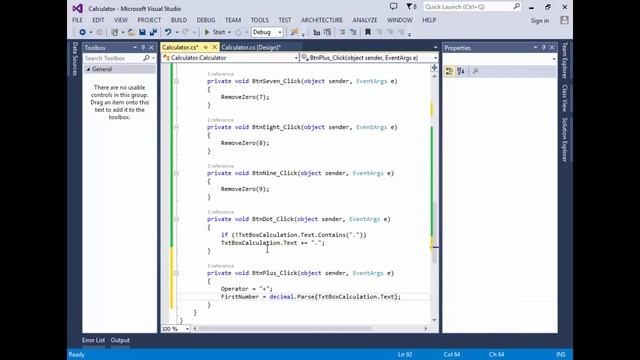The image size is (640, 360).
Task: Open the document tabs list arrow
Action: (x=435, y=48)
